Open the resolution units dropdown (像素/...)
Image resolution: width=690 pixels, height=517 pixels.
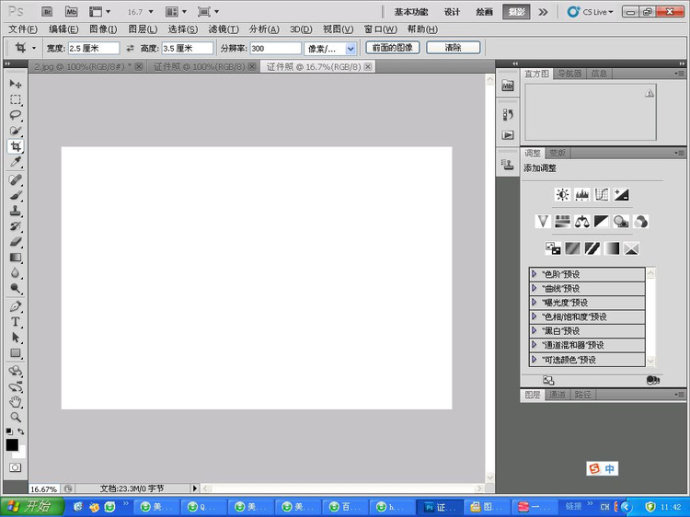click(x=350, y=48)
